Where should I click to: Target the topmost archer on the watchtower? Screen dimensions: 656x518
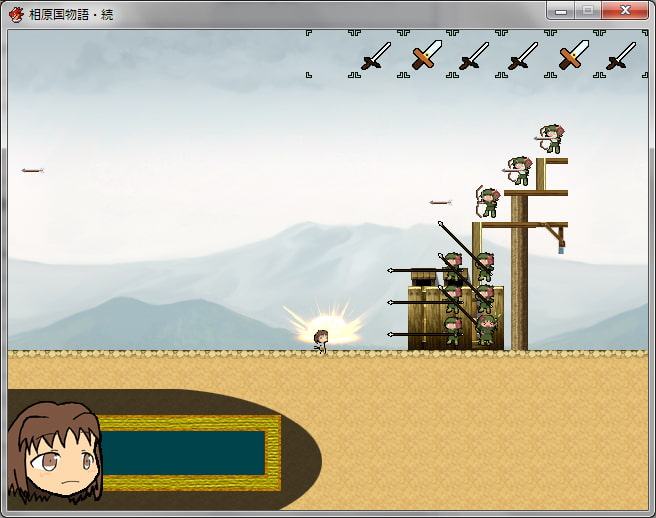[551, 138]
